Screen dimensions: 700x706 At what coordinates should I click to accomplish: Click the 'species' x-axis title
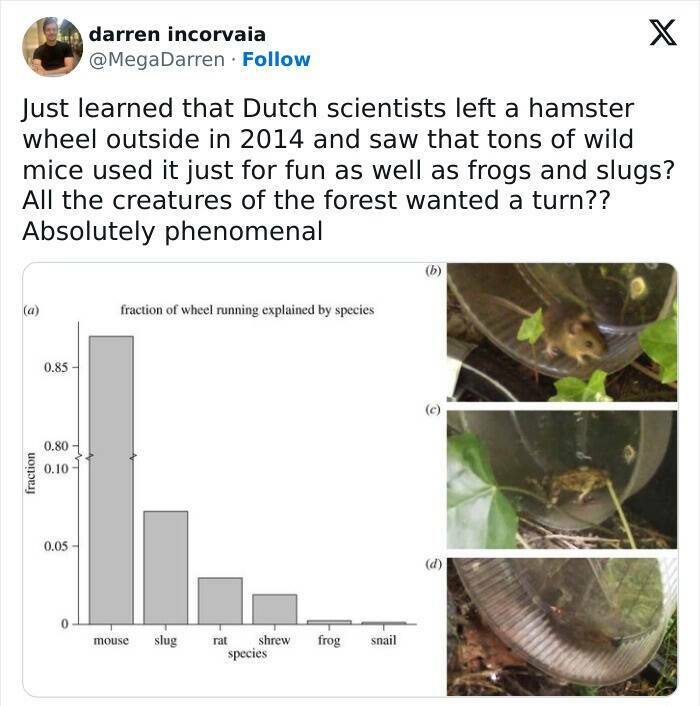point(246,653)
